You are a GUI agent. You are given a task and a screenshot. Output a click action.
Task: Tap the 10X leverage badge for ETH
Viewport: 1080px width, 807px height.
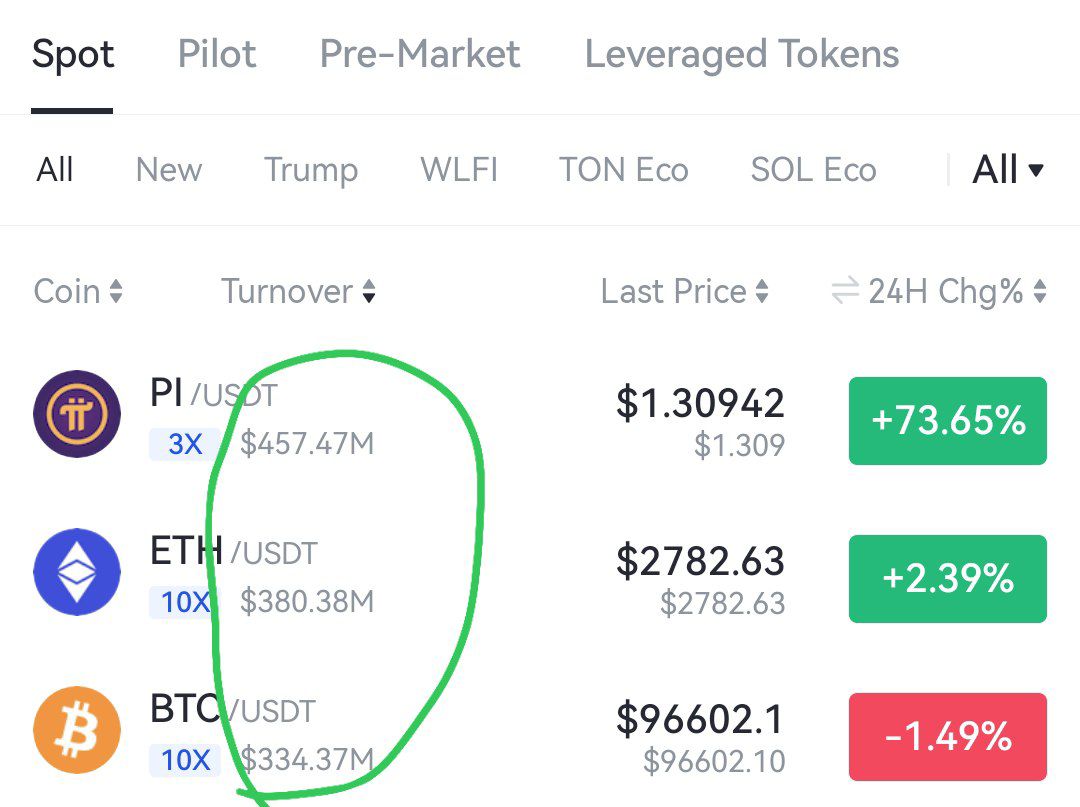[185, 602]
